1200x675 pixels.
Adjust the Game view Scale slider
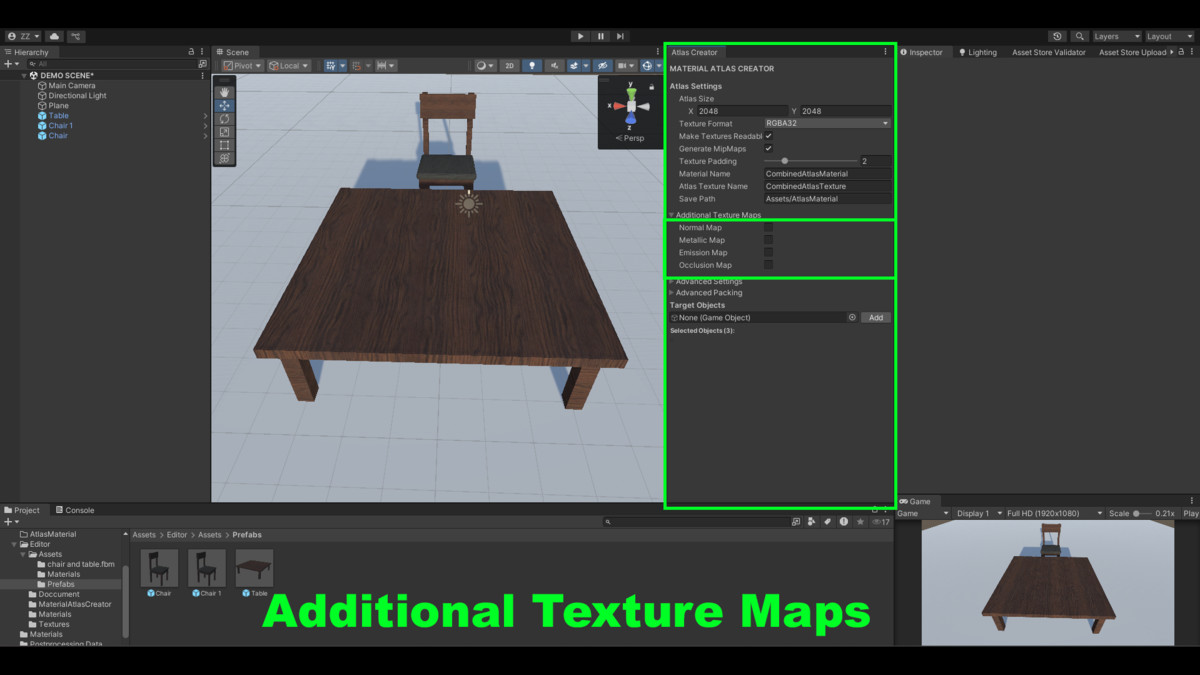click(x=1142, y=513)
